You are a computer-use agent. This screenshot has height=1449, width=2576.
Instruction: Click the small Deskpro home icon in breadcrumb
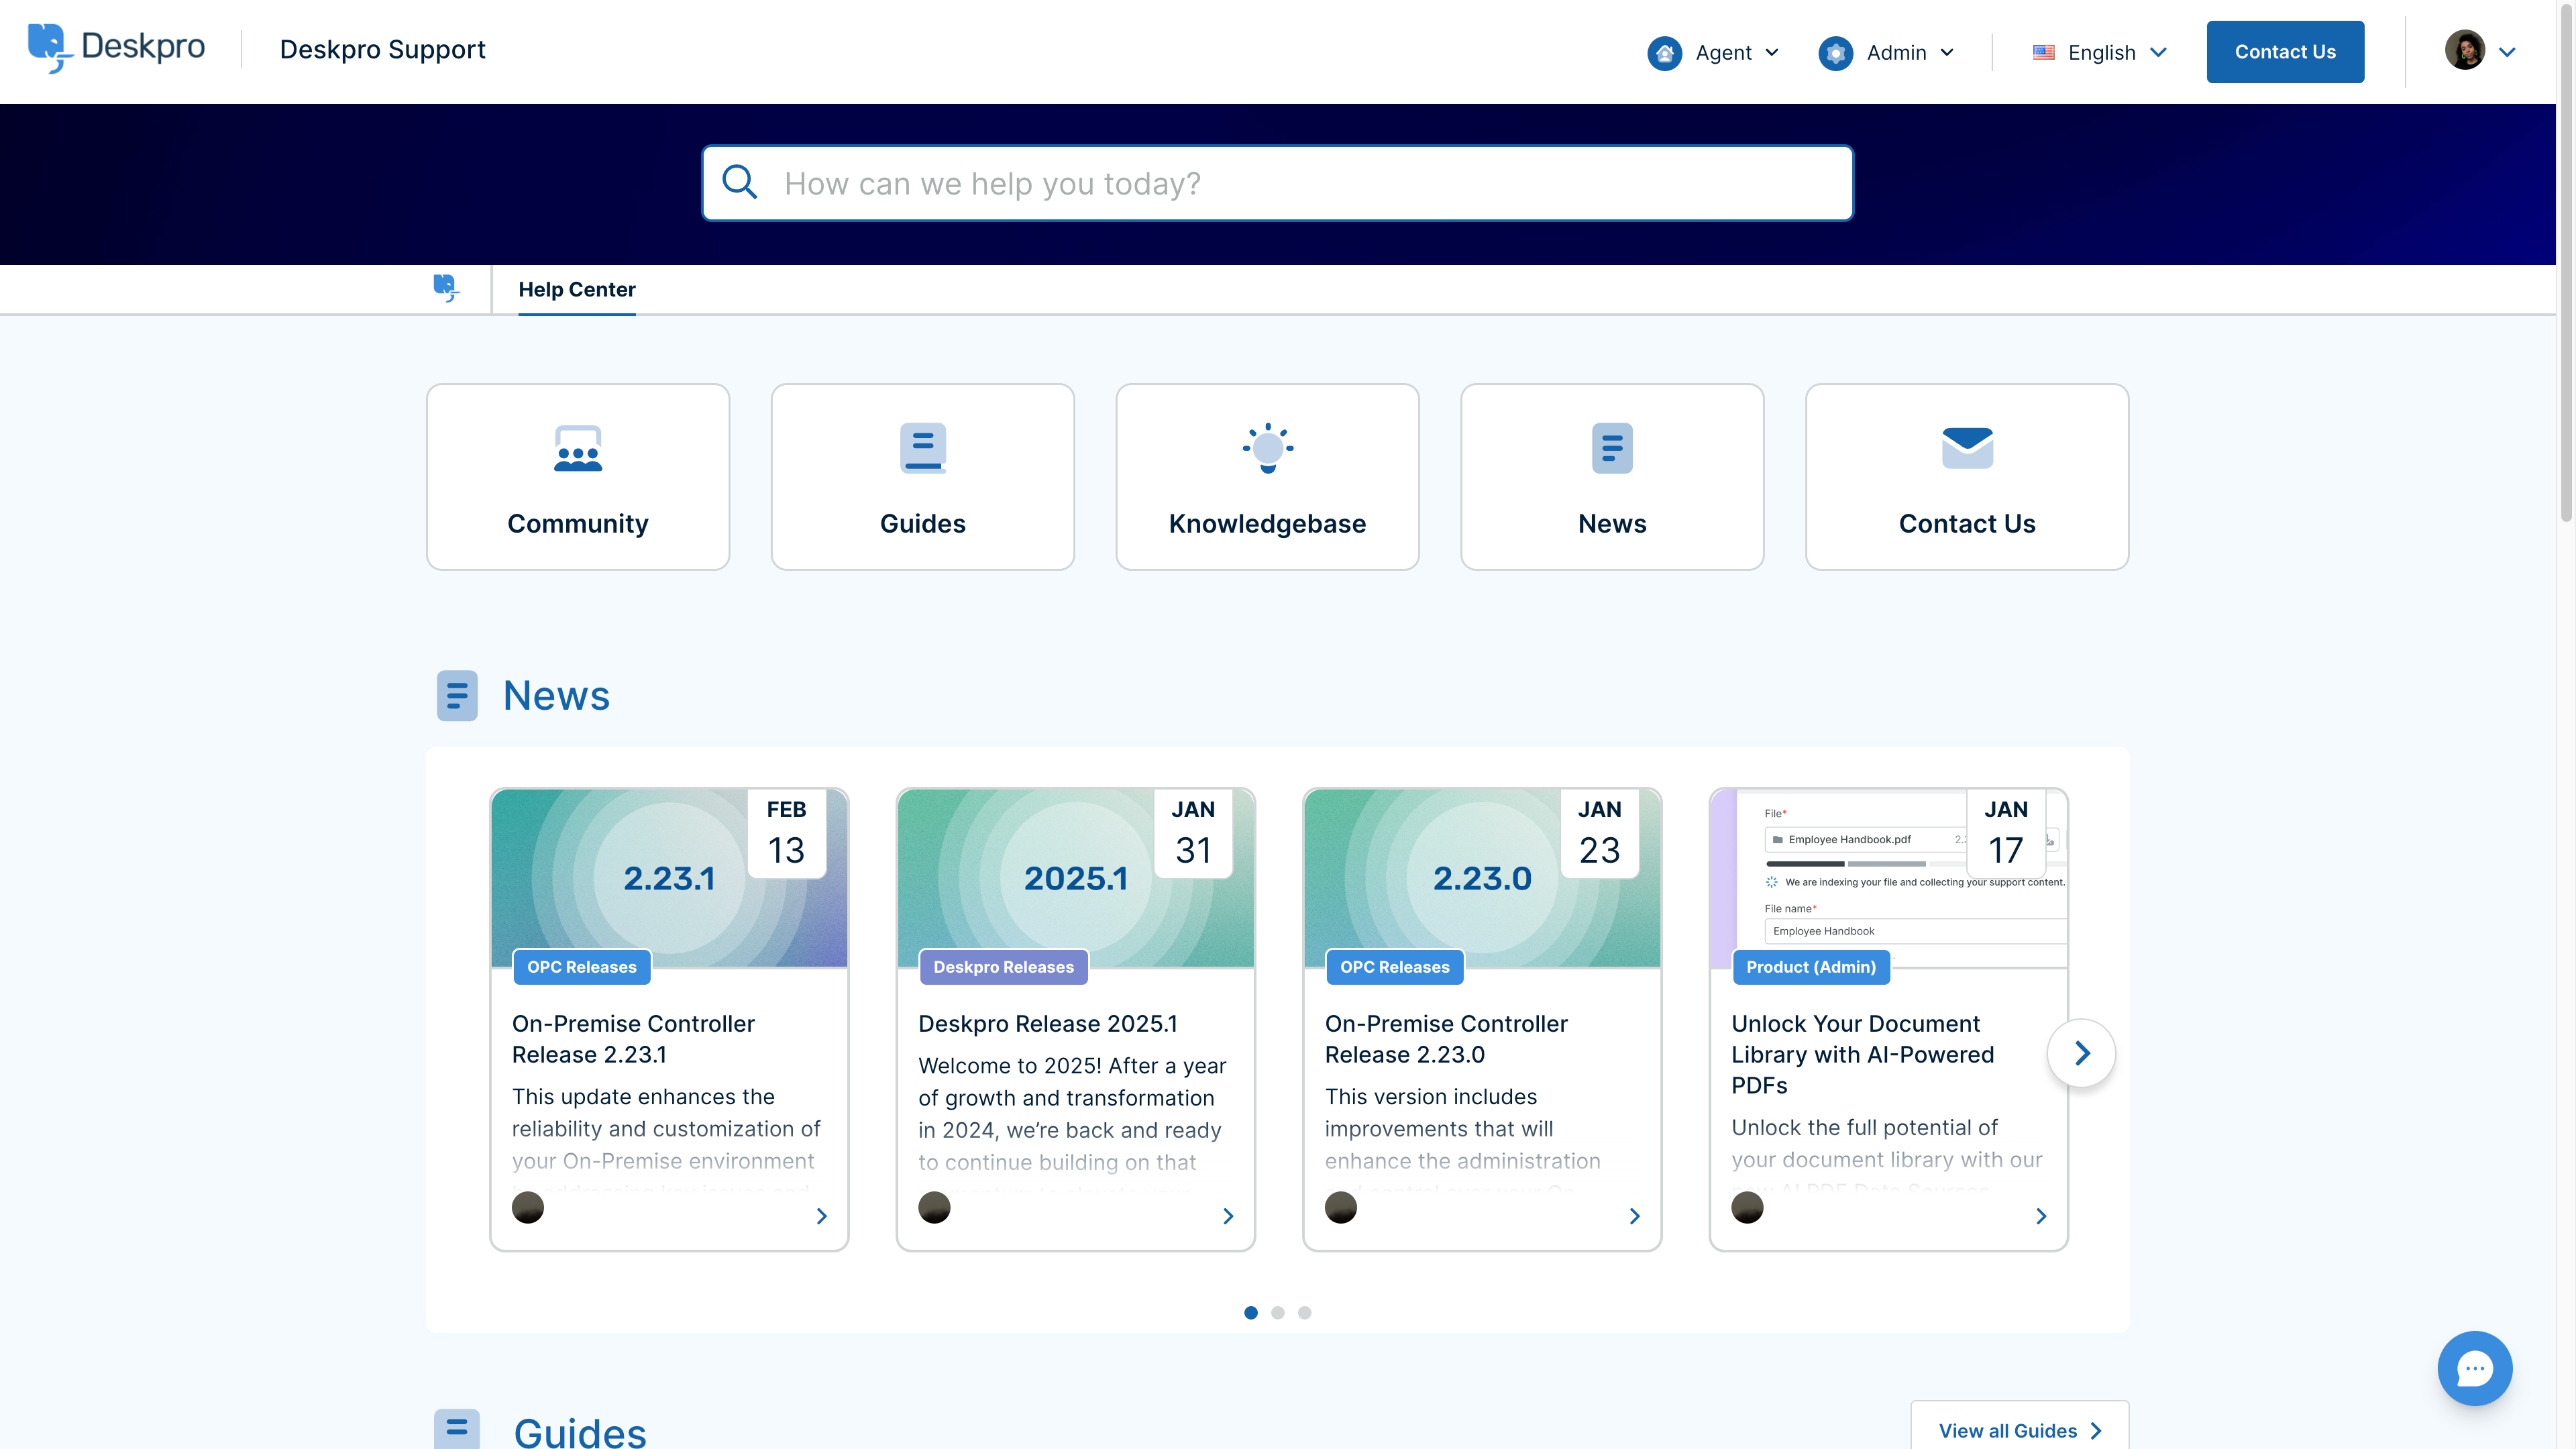point(446,289)
